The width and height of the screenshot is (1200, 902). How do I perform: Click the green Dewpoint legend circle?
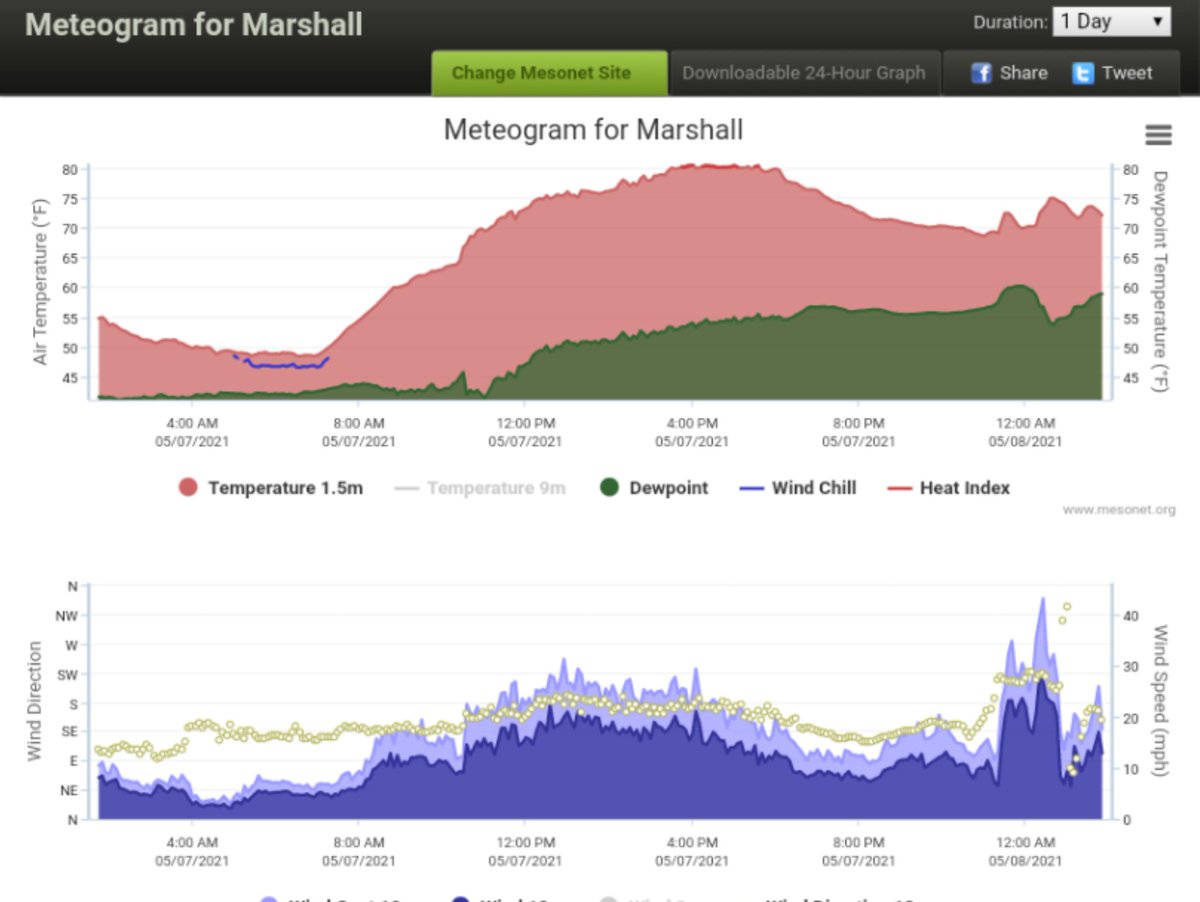click(609, 488)
